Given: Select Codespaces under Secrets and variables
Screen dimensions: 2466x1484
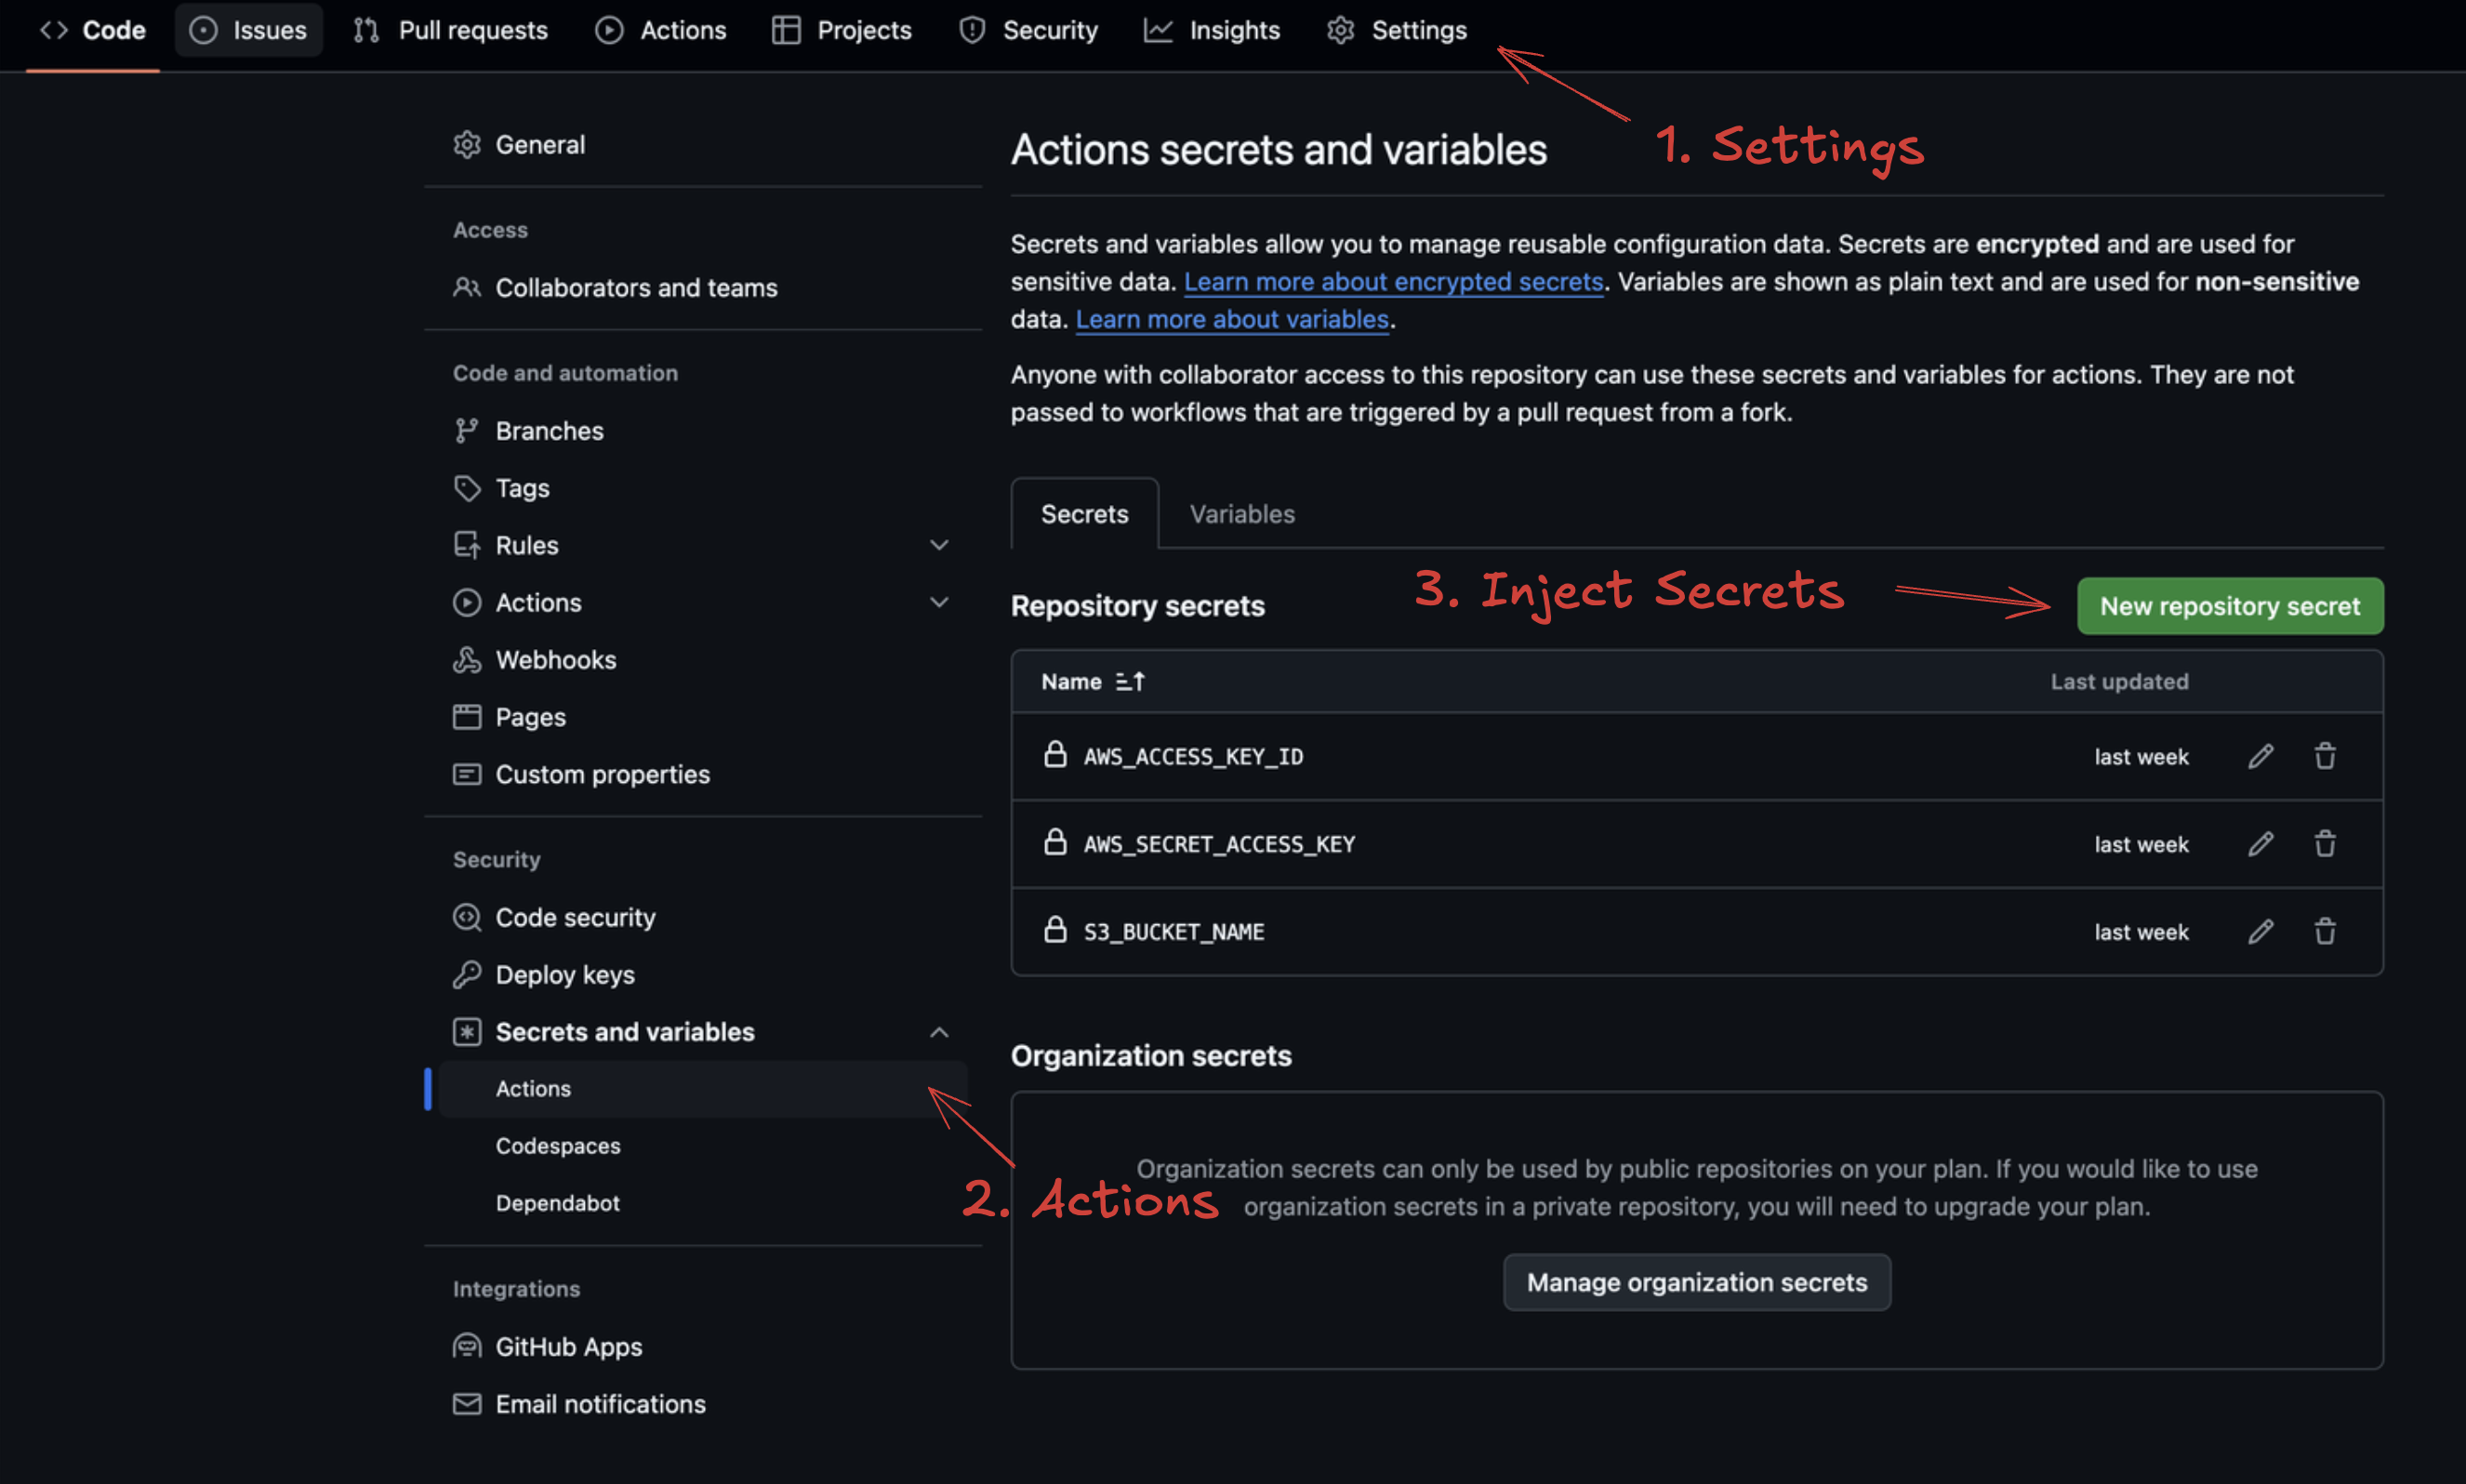Looking at the screenshot, I should [558, 1146].
